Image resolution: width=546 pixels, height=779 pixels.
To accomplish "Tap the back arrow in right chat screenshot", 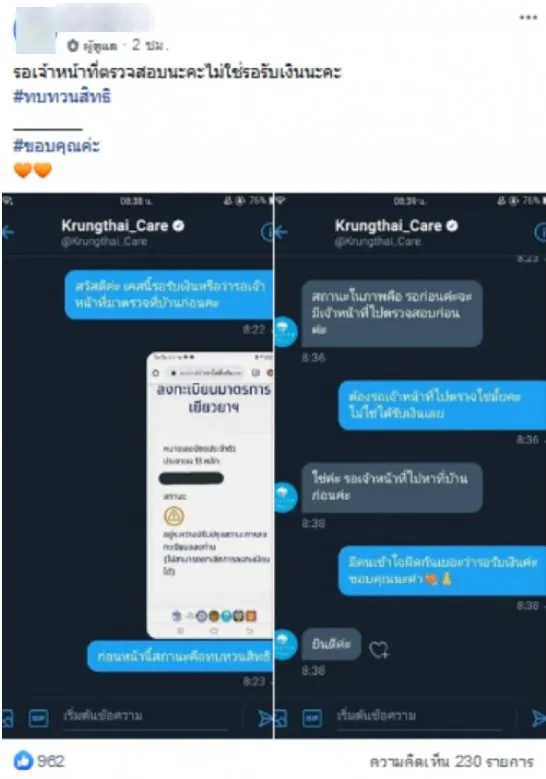I will pos(281,232).
